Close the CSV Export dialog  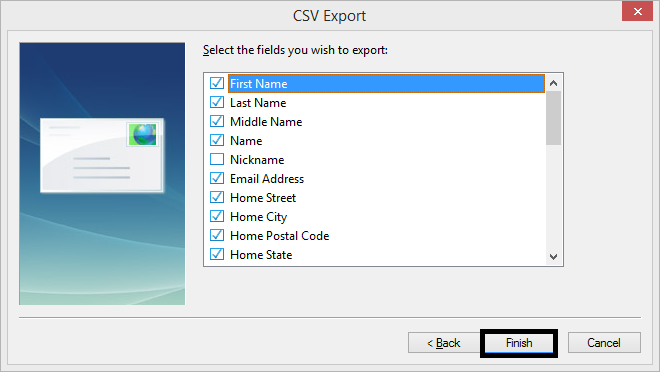pyautogui.click(x=637, y=11)
